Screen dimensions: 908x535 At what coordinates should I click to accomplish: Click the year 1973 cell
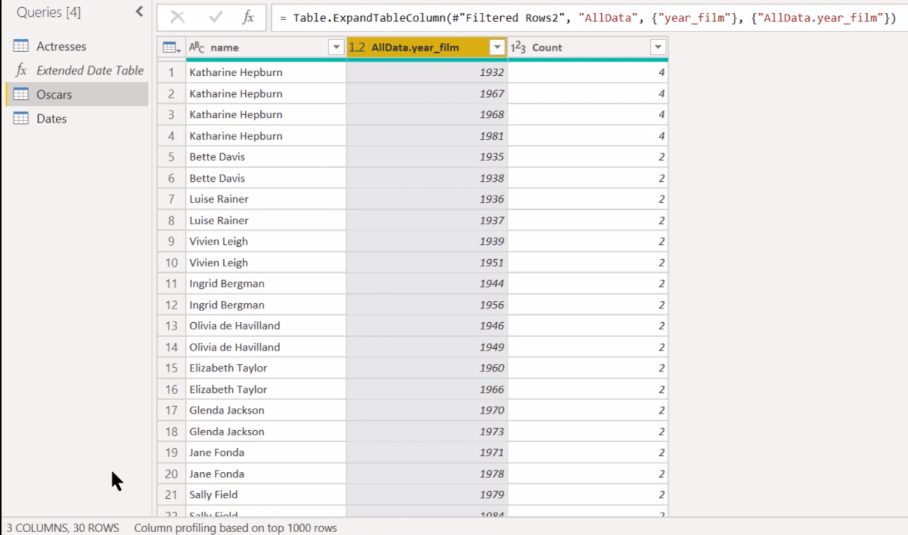point(427,432)
